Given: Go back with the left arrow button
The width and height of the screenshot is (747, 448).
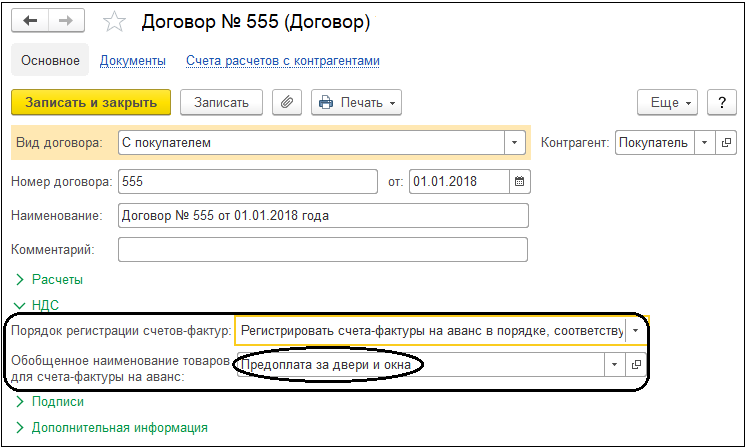Looking at the screenshot, I should pyautogui.click(x=30, y=20).
